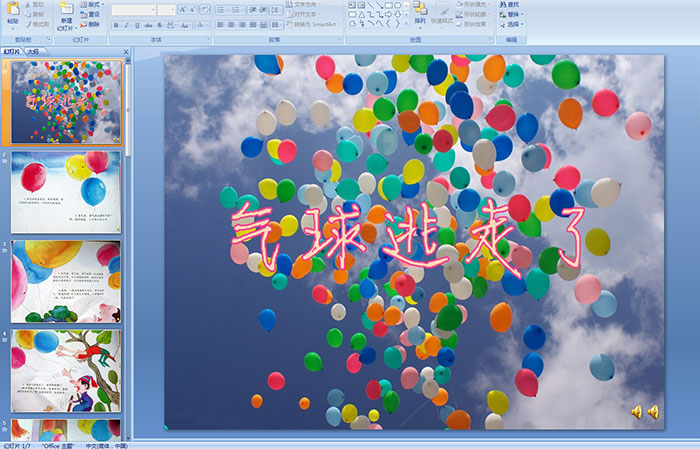Viewport: 700px width, 449px height.
Task: Select the Format Painter (格式刷) brush
Action: point(37,24)
